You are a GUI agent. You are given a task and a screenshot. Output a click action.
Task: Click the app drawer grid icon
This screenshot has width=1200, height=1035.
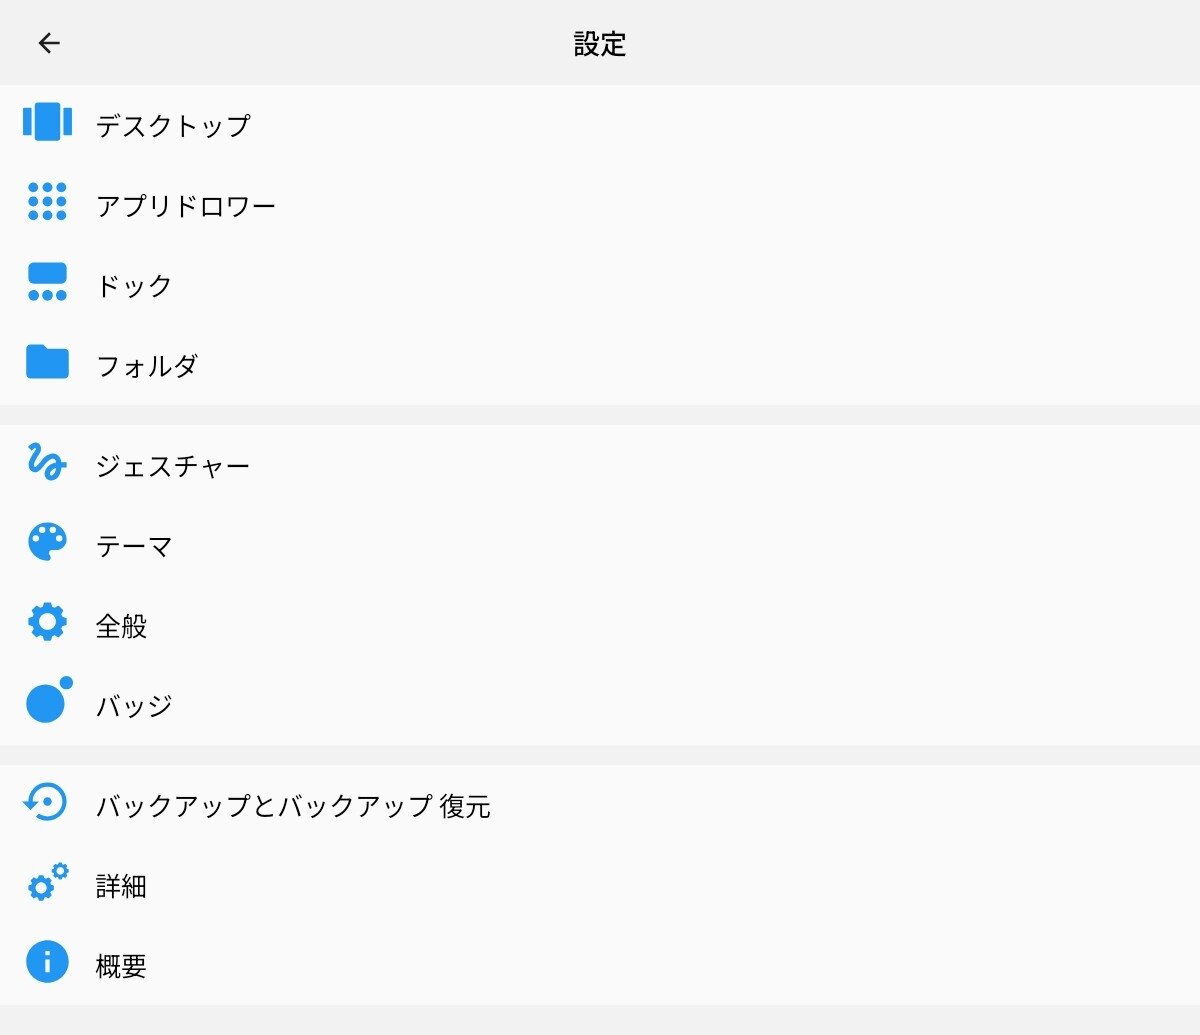(47, 202)
